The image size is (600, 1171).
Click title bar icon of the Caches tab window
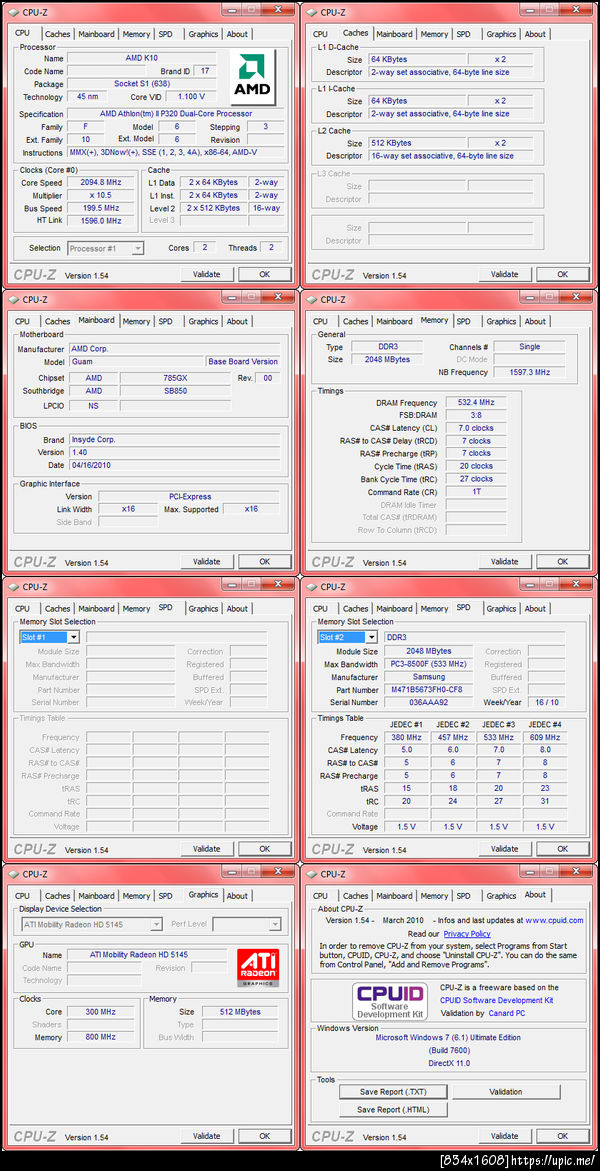click(312, 12)
